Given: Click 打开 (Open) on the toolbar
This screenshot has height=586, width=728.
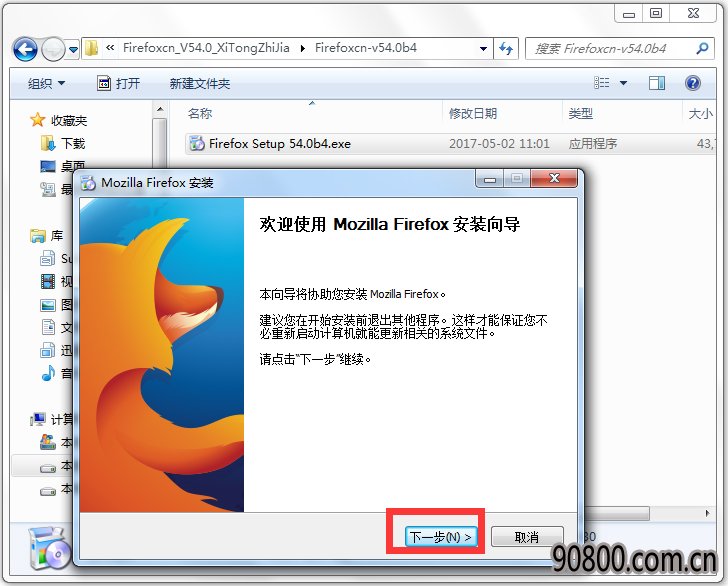Looking at the screenshot, I should click(118, 84).
